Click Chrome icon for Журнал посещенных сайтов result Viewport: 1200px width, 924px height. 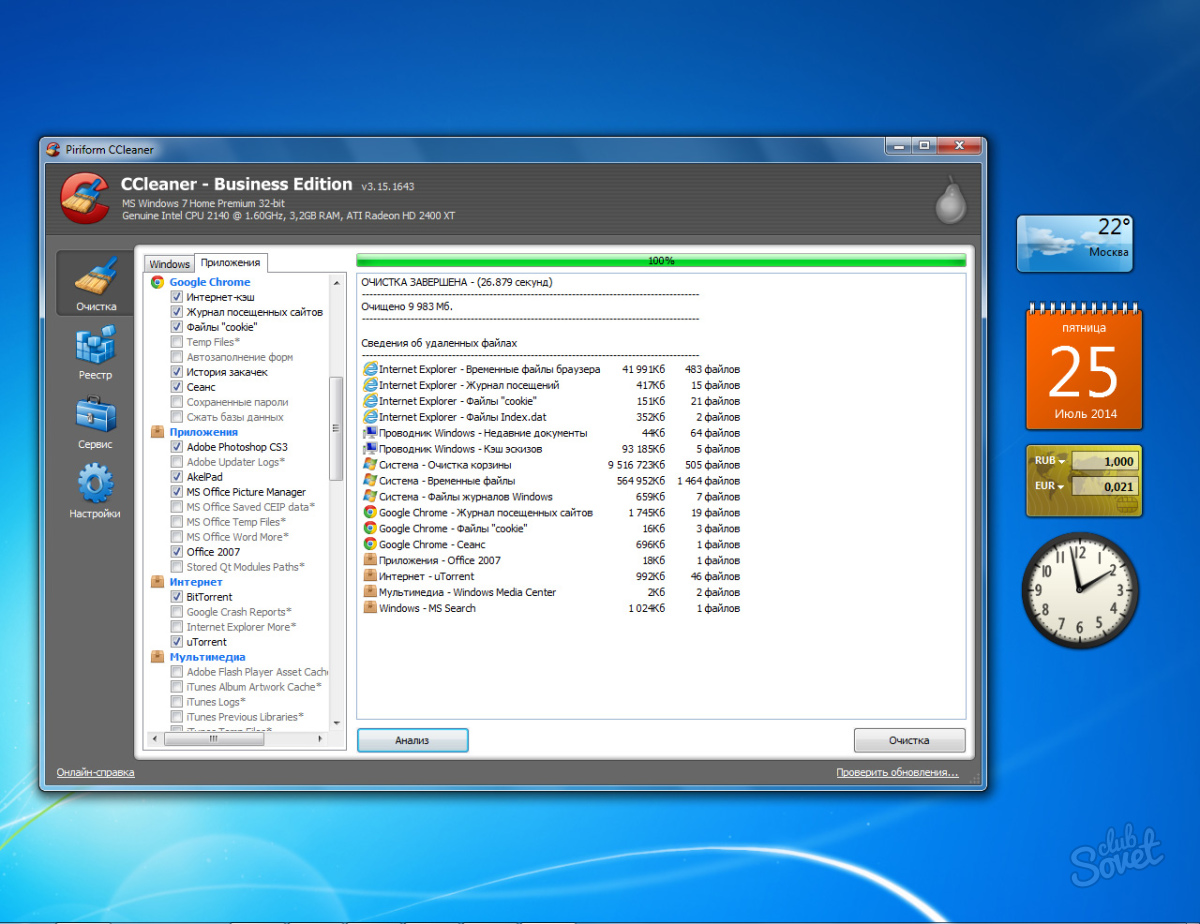pos(370,513)
